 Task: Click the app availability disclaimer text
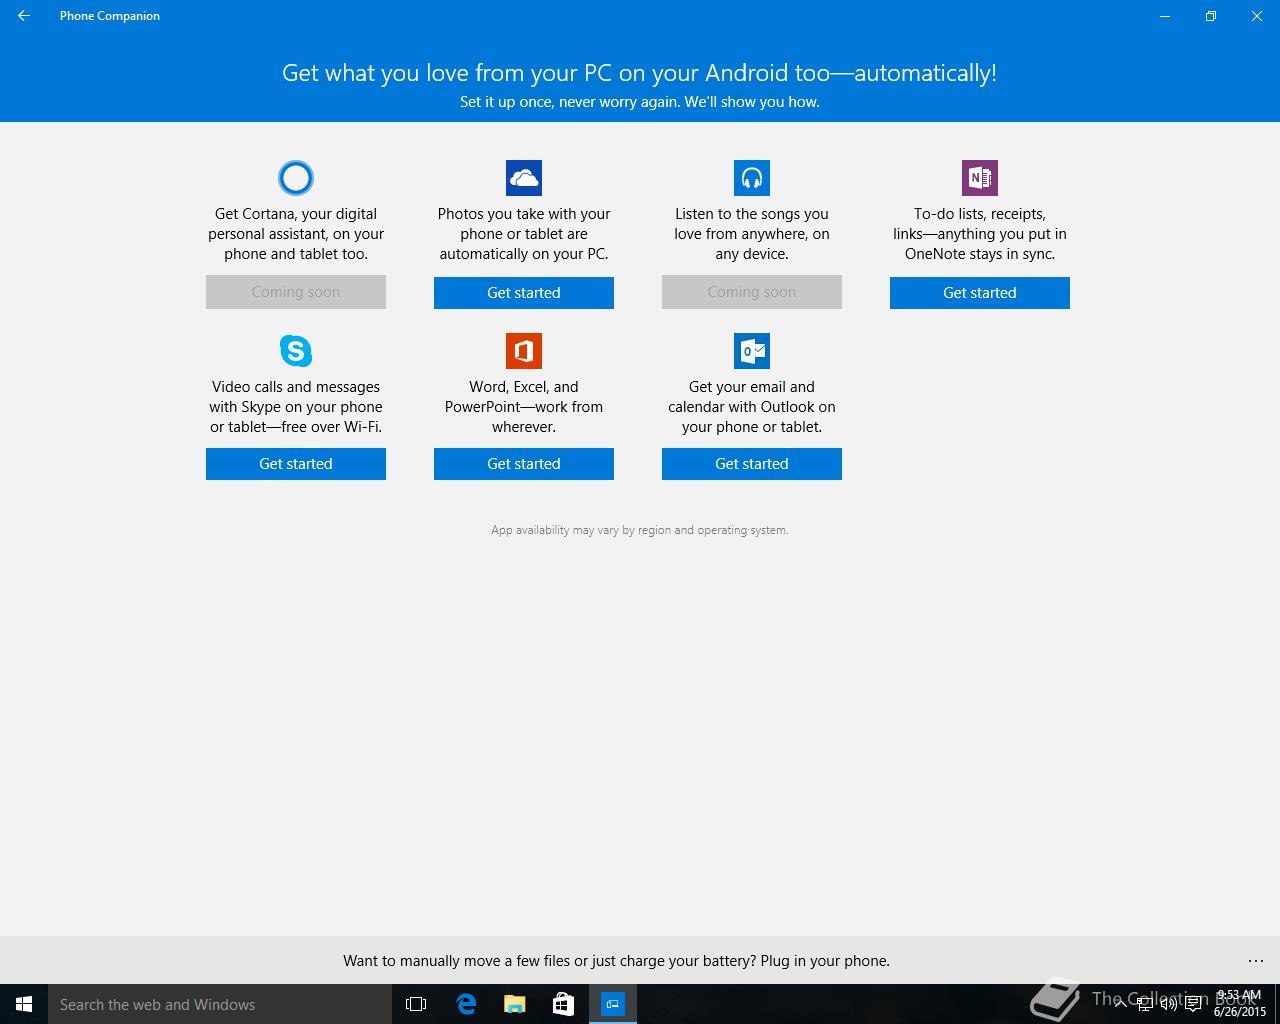[x=640, y=530]
